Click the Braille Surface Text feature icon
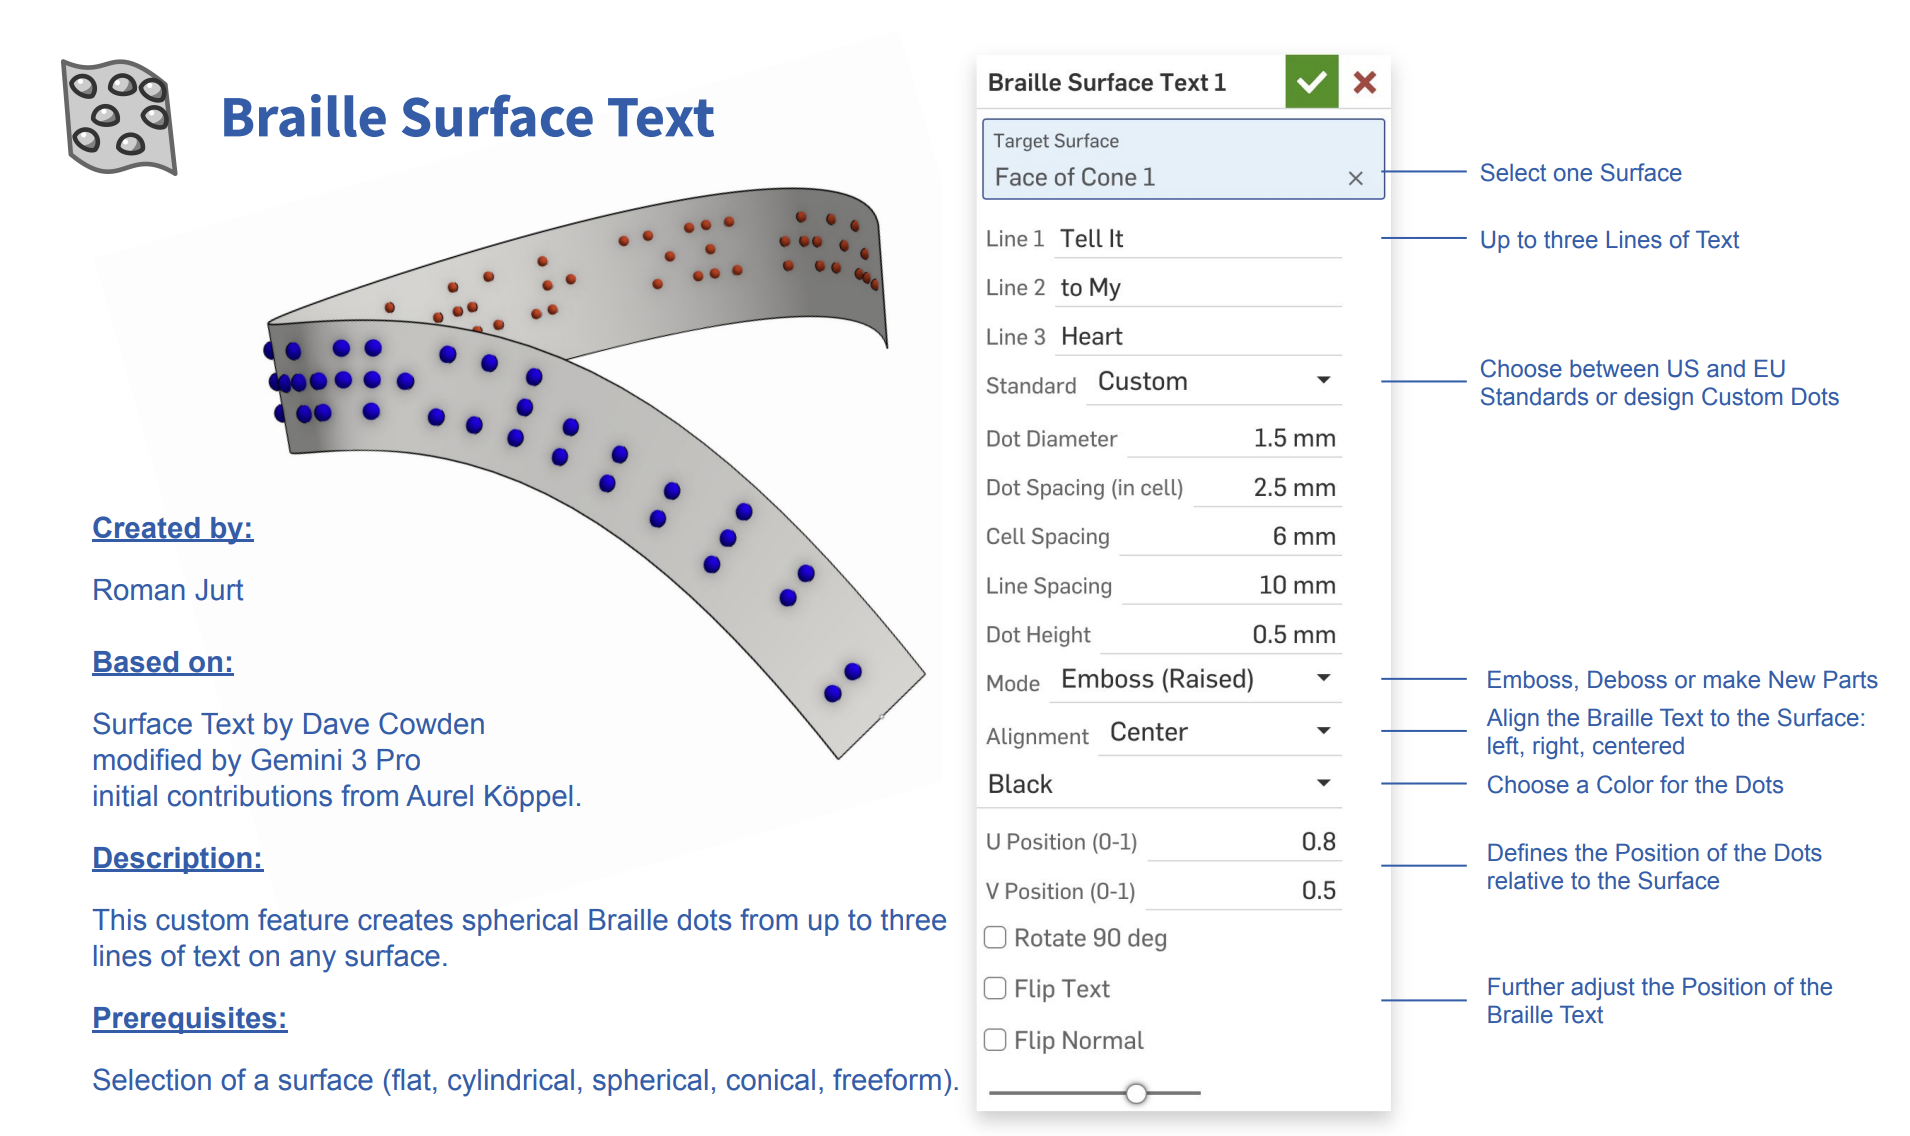The image size is (1910, 1136). 118,116
